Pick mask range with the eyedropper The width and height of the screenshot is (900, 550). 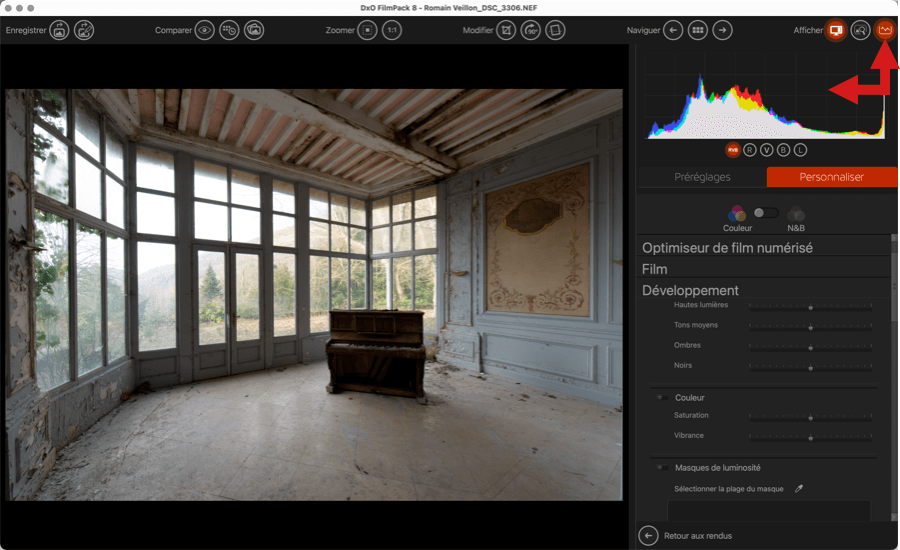coord(798,489)
